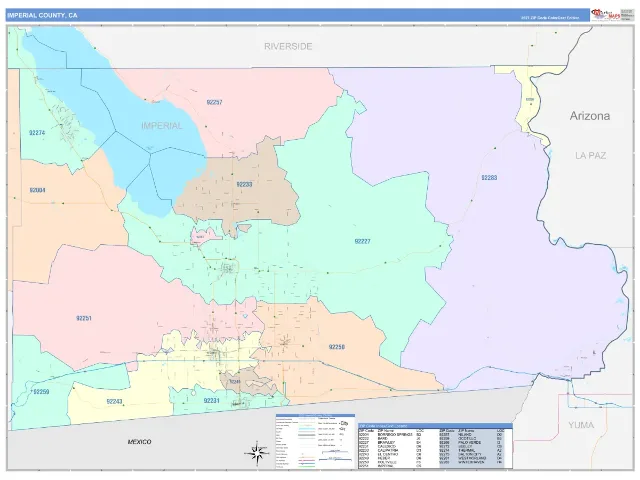640x480 pixels.
Task: Select ZIP code area 92251
Action: tap(84, 318)
